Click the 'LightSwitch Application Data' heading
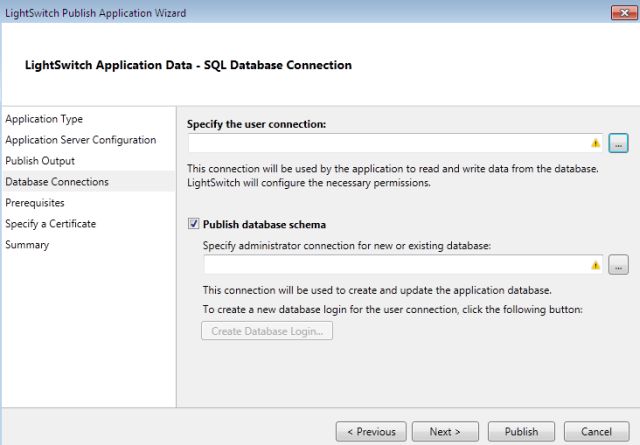Viewport: 640px width, 445px height. click(x=188, y=65)
